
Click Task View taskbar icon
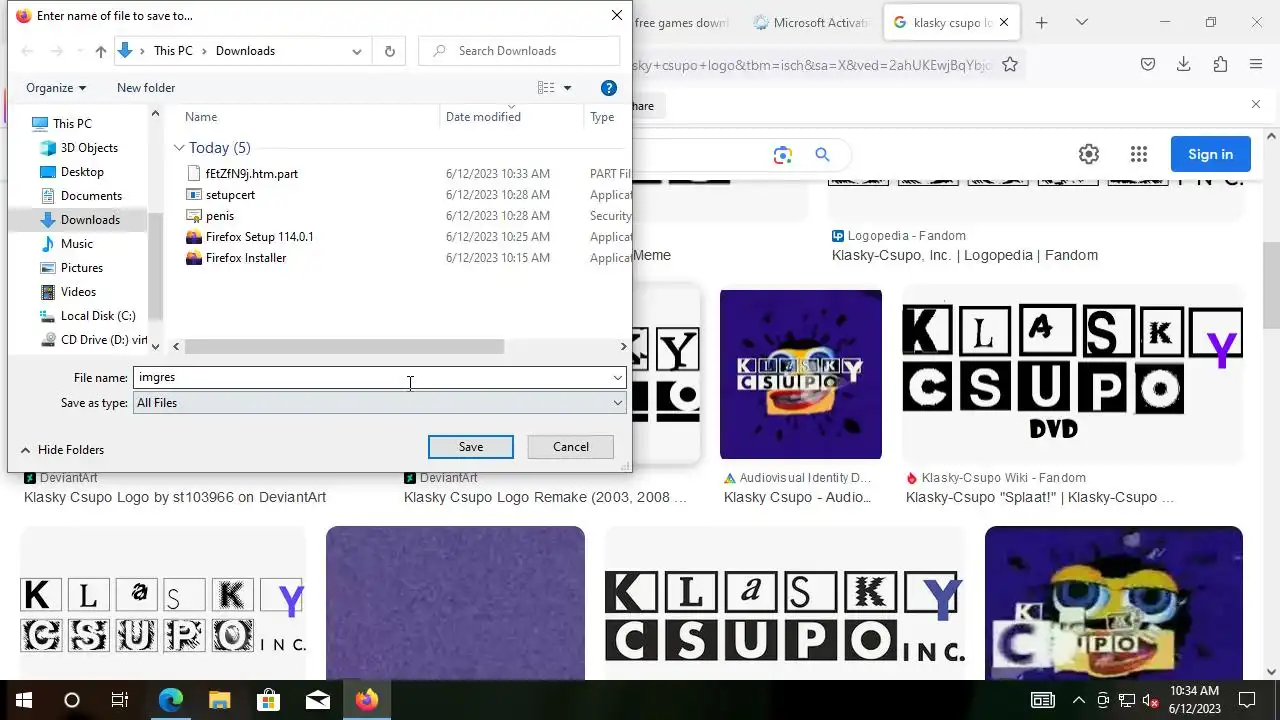pos(120,700)
